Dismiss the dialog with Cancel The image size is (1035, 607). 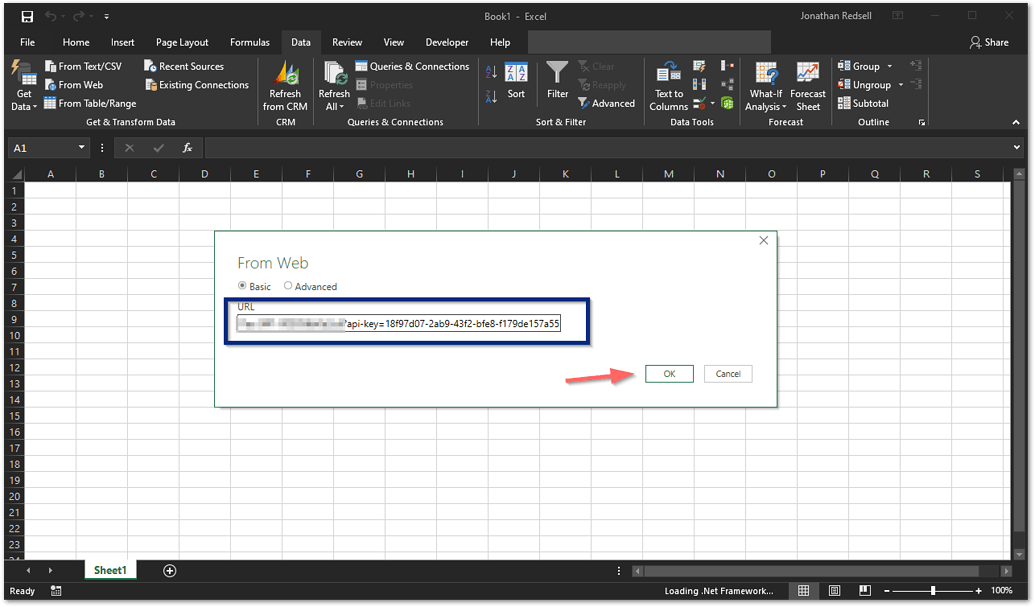[x=728, y=373]
